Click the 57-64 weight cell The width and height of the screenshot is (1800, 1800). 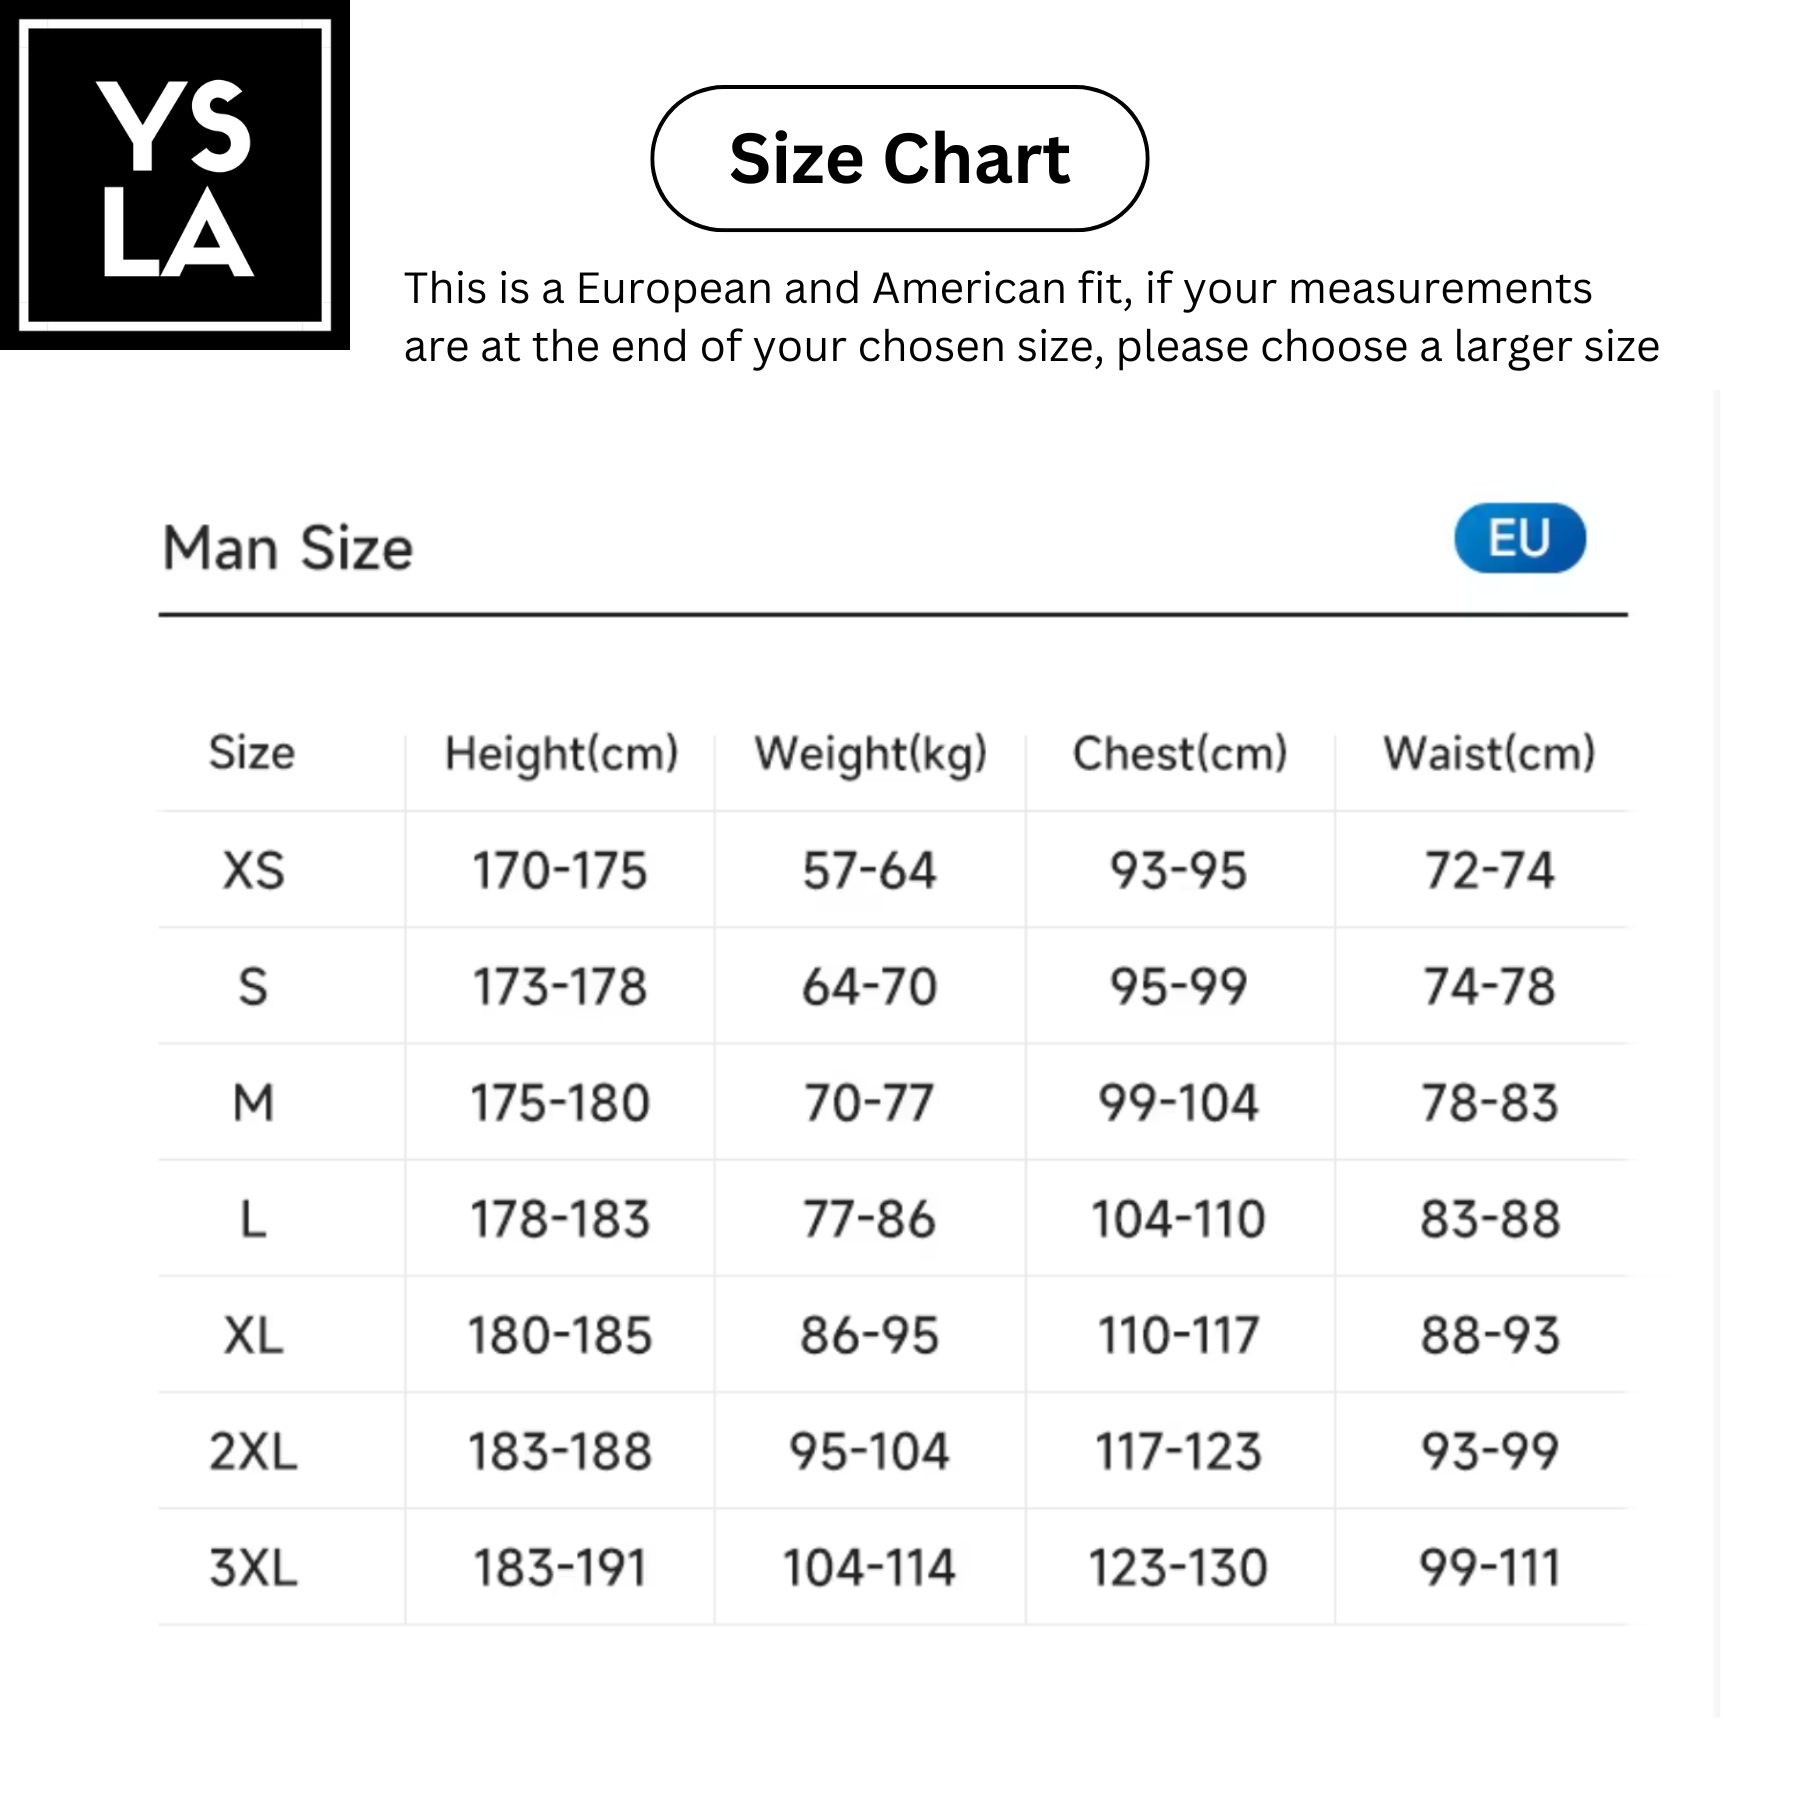click(x=869, y=870)
